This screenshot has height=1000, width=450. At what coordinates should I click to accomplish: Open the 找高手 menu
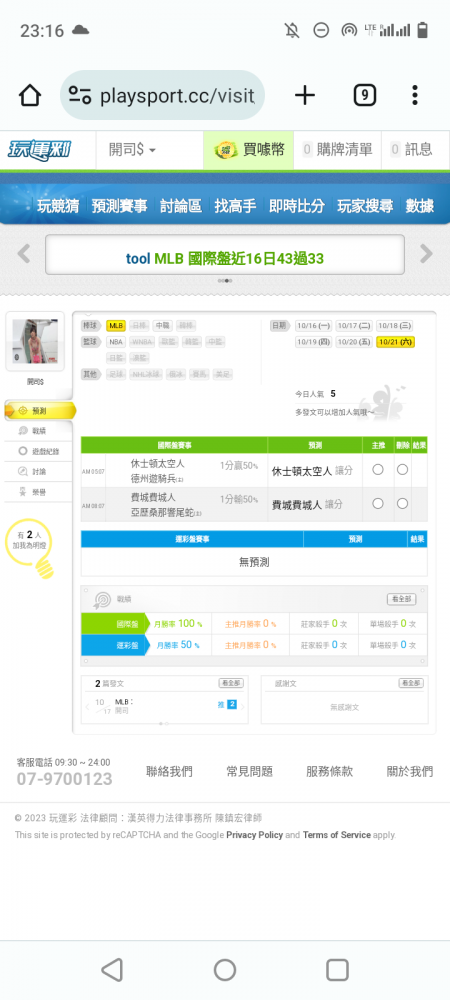coord(235,205)
